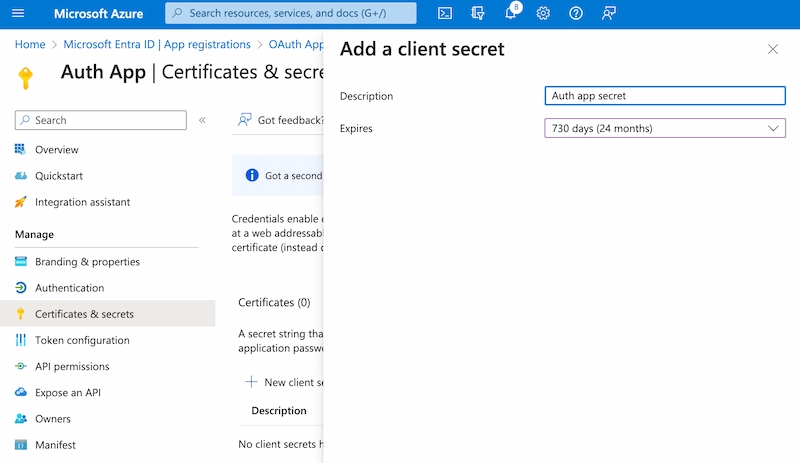800x463 pixels.
Task: Select API permissions in the sidebar
Action: (x=72, y=366)
